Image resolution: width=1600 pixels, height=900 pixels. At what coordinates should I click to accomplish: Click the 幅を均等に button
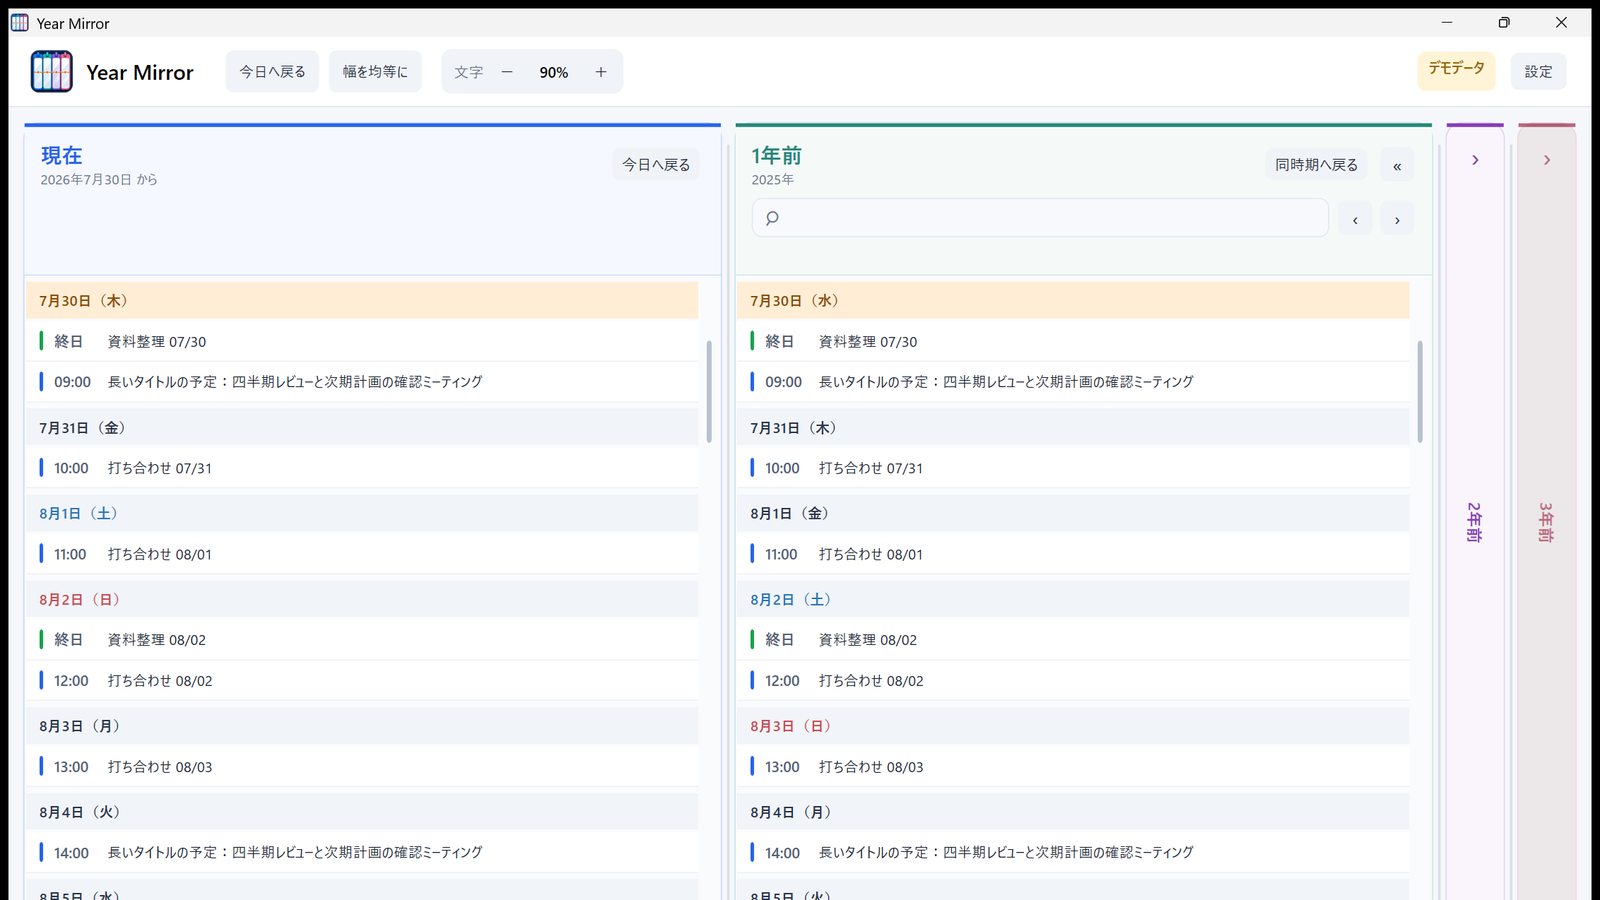(x=375, y=72)
